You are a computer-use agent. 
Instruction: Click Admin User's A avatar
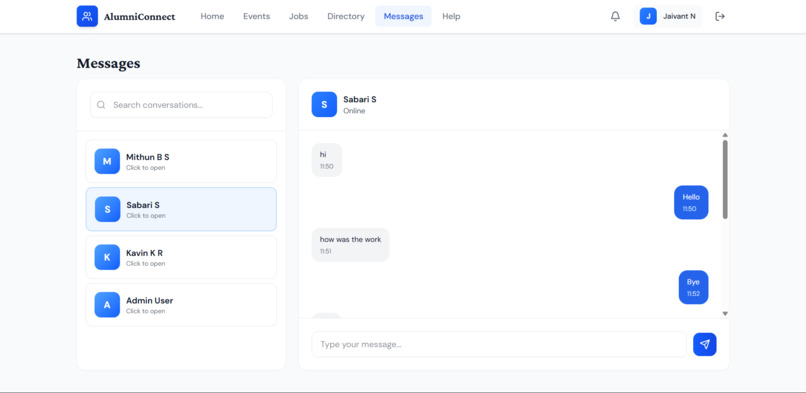[107, 305]
